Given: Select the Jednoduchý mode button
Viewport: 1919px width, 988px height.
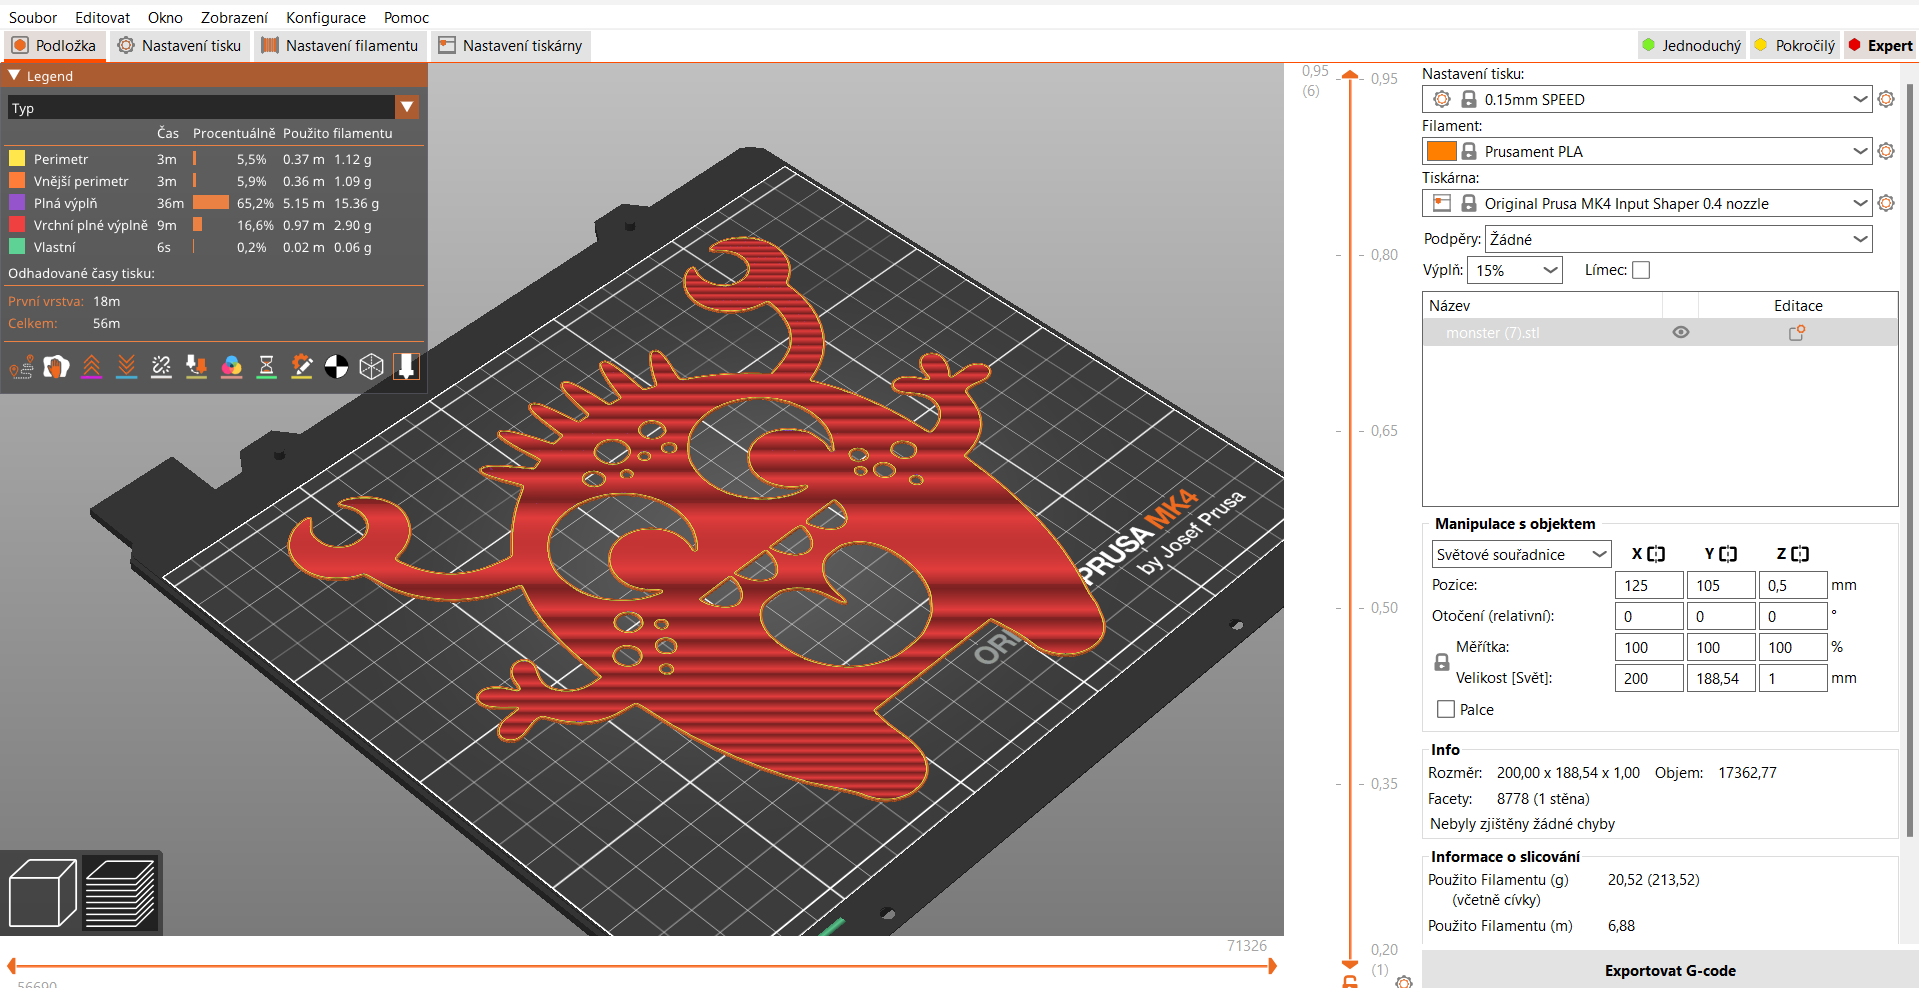Looking at the screenshot, I should 1692,45.
